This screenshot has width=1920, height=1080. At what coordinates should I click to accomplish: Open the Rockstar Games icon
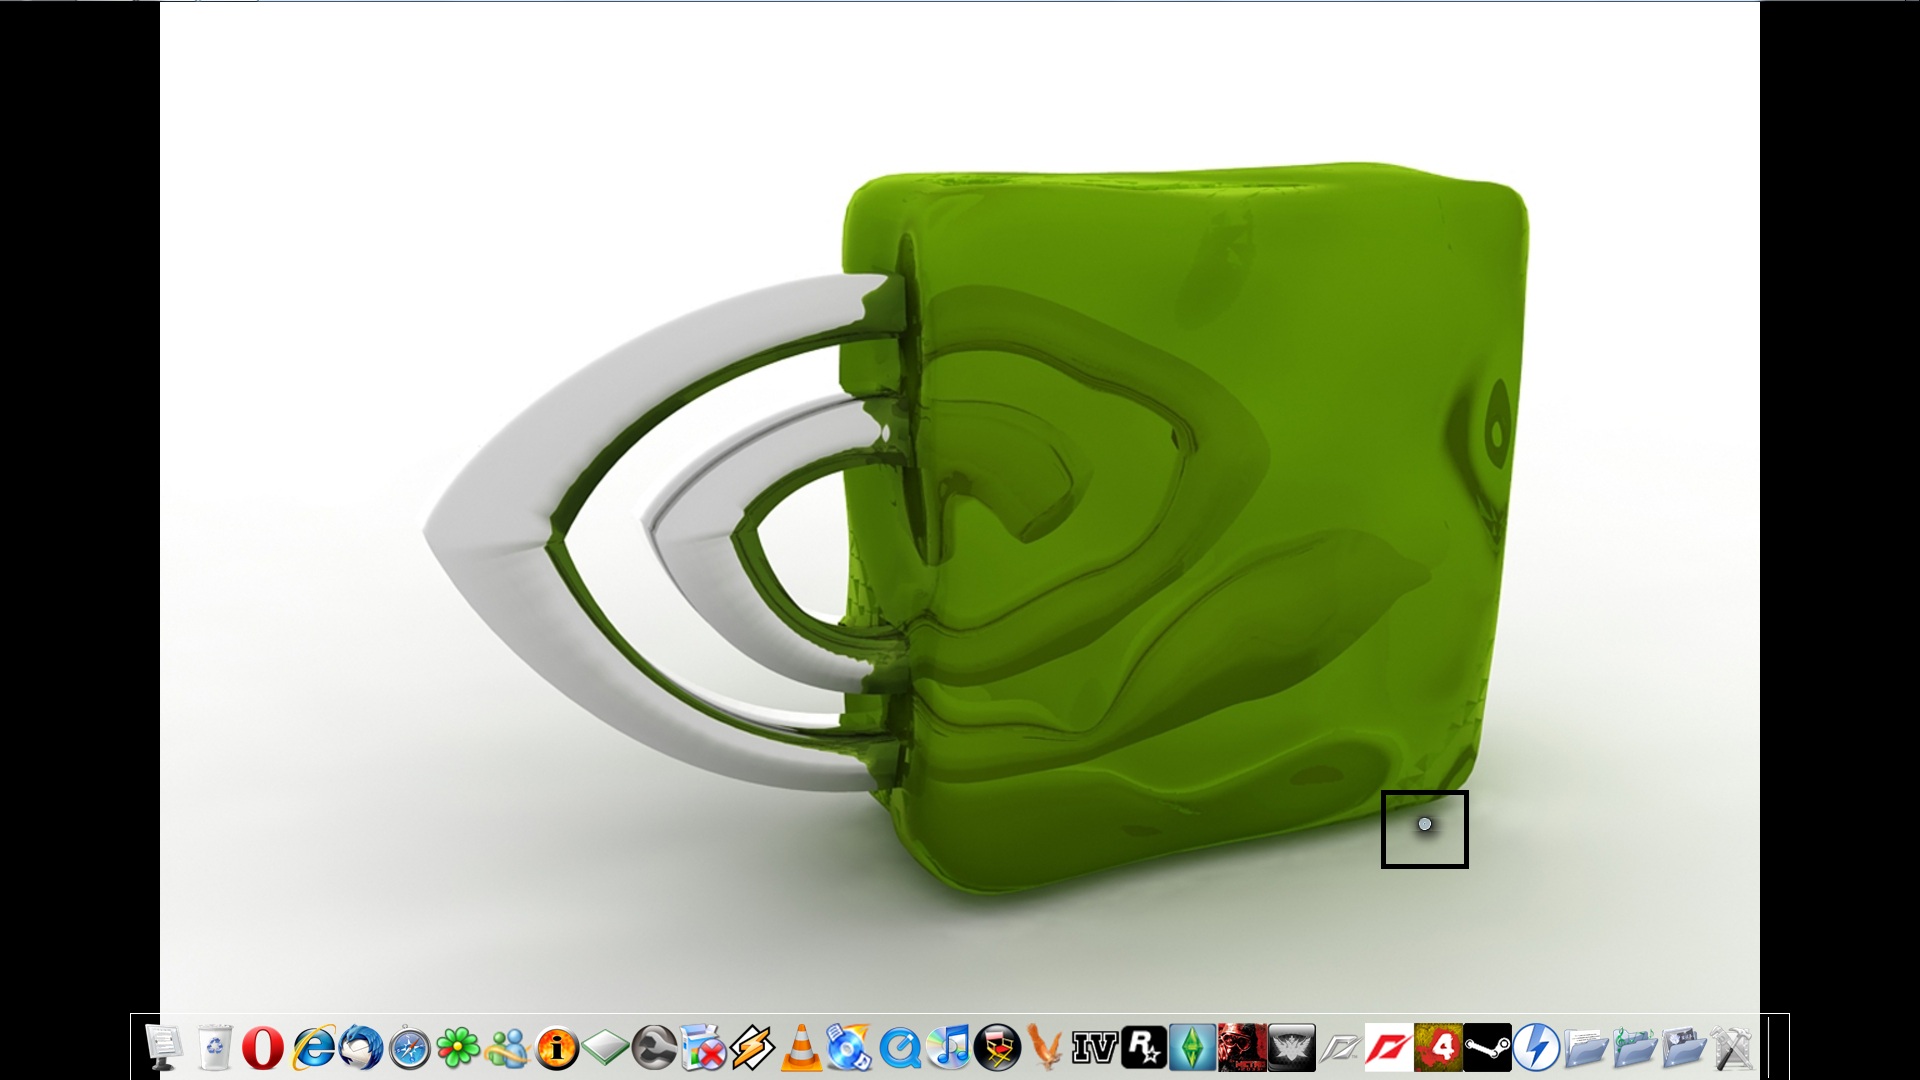(x=1144, y=1047)
